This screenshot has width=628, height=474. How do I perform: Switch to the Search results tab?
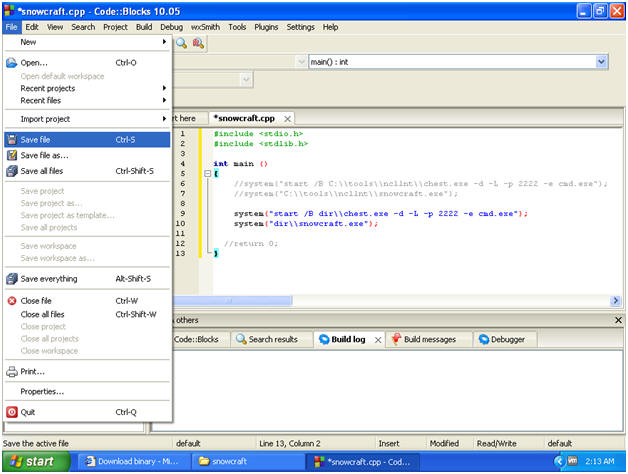pyautogui.click(x=272, y=339)
